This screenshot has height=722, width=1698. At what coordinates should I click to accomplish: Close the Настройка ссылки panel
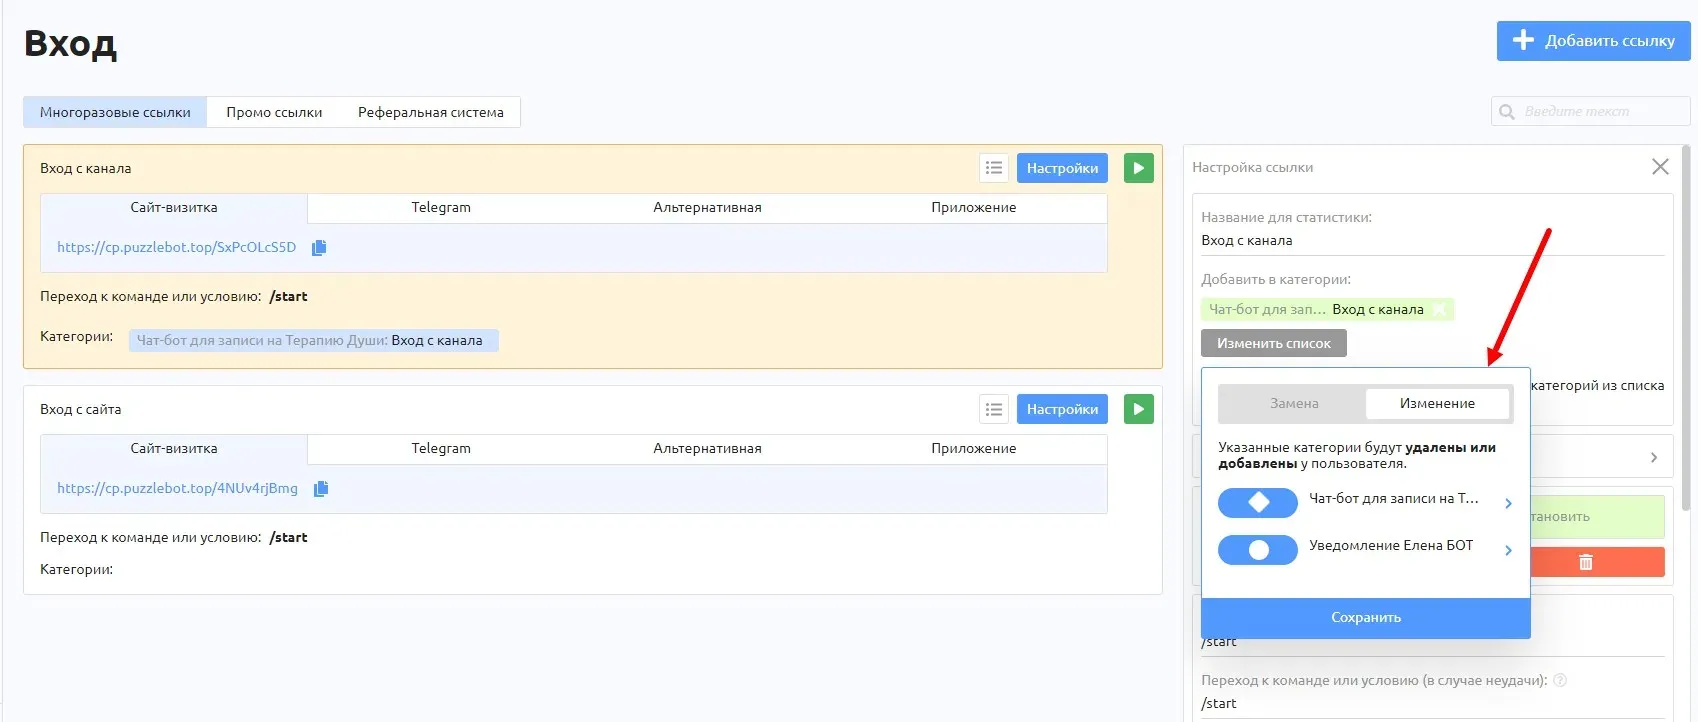[1660, 167]
